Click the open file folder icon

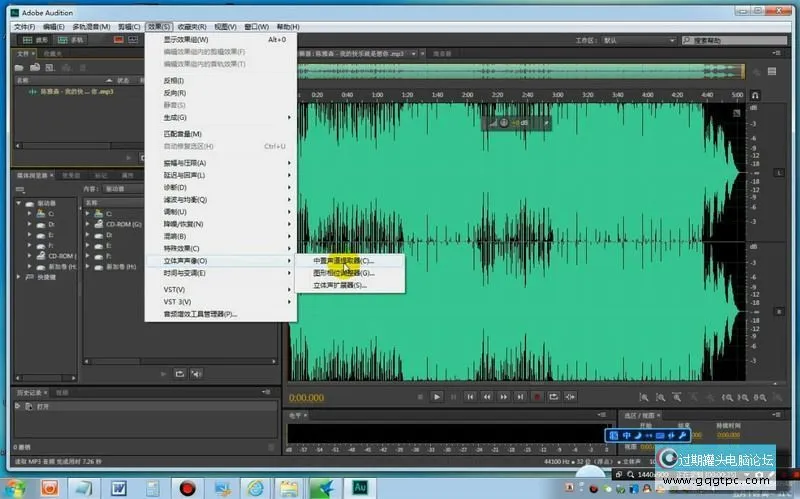point(19,66)
